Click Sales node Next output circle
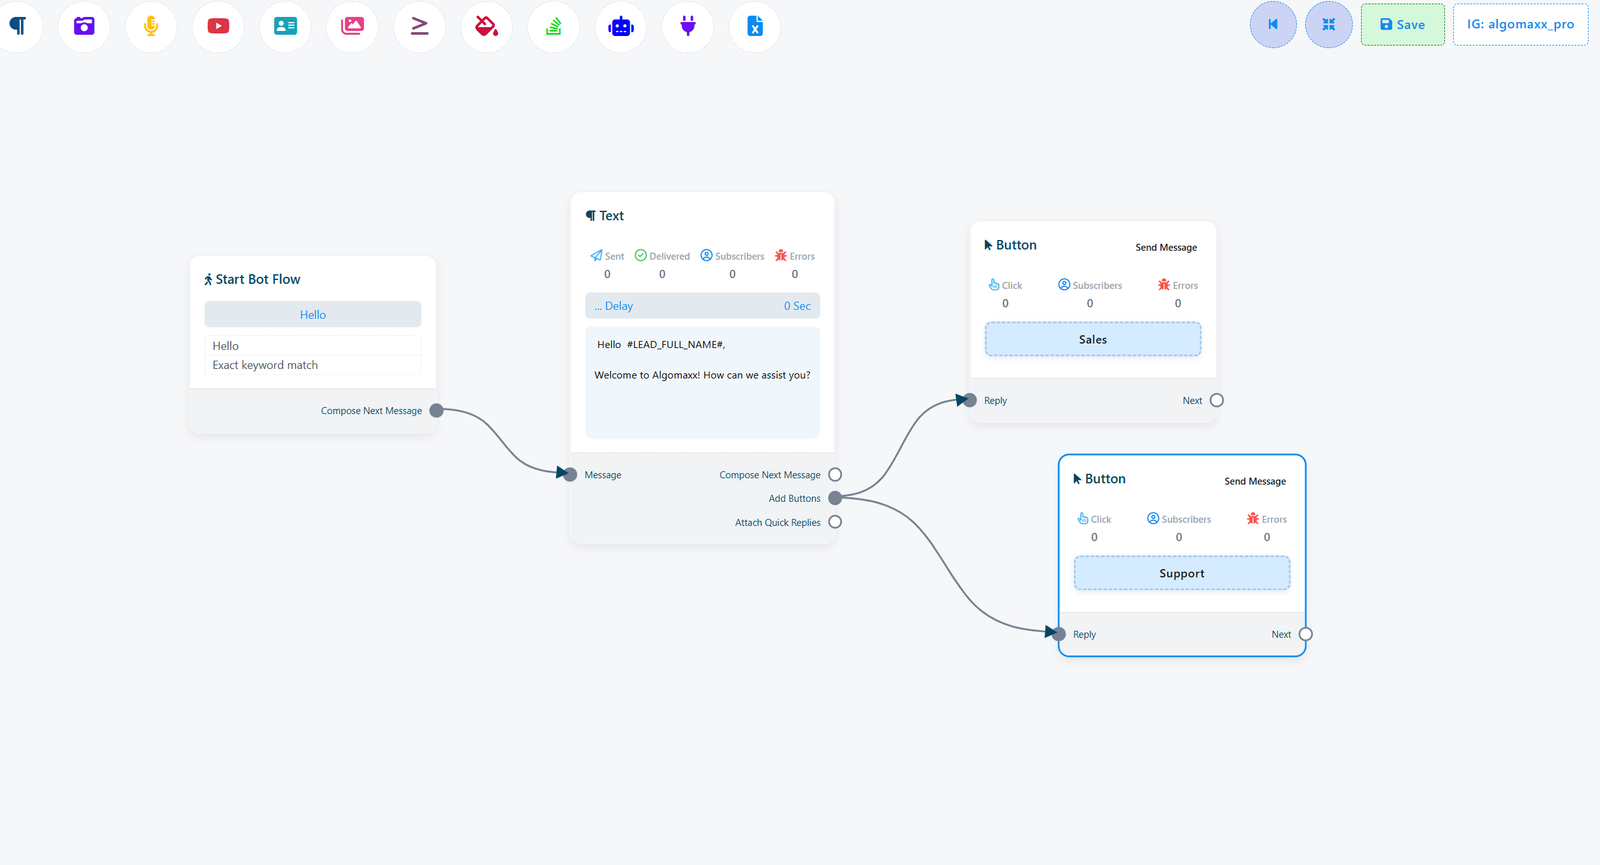 click(x=1217, y=400)
